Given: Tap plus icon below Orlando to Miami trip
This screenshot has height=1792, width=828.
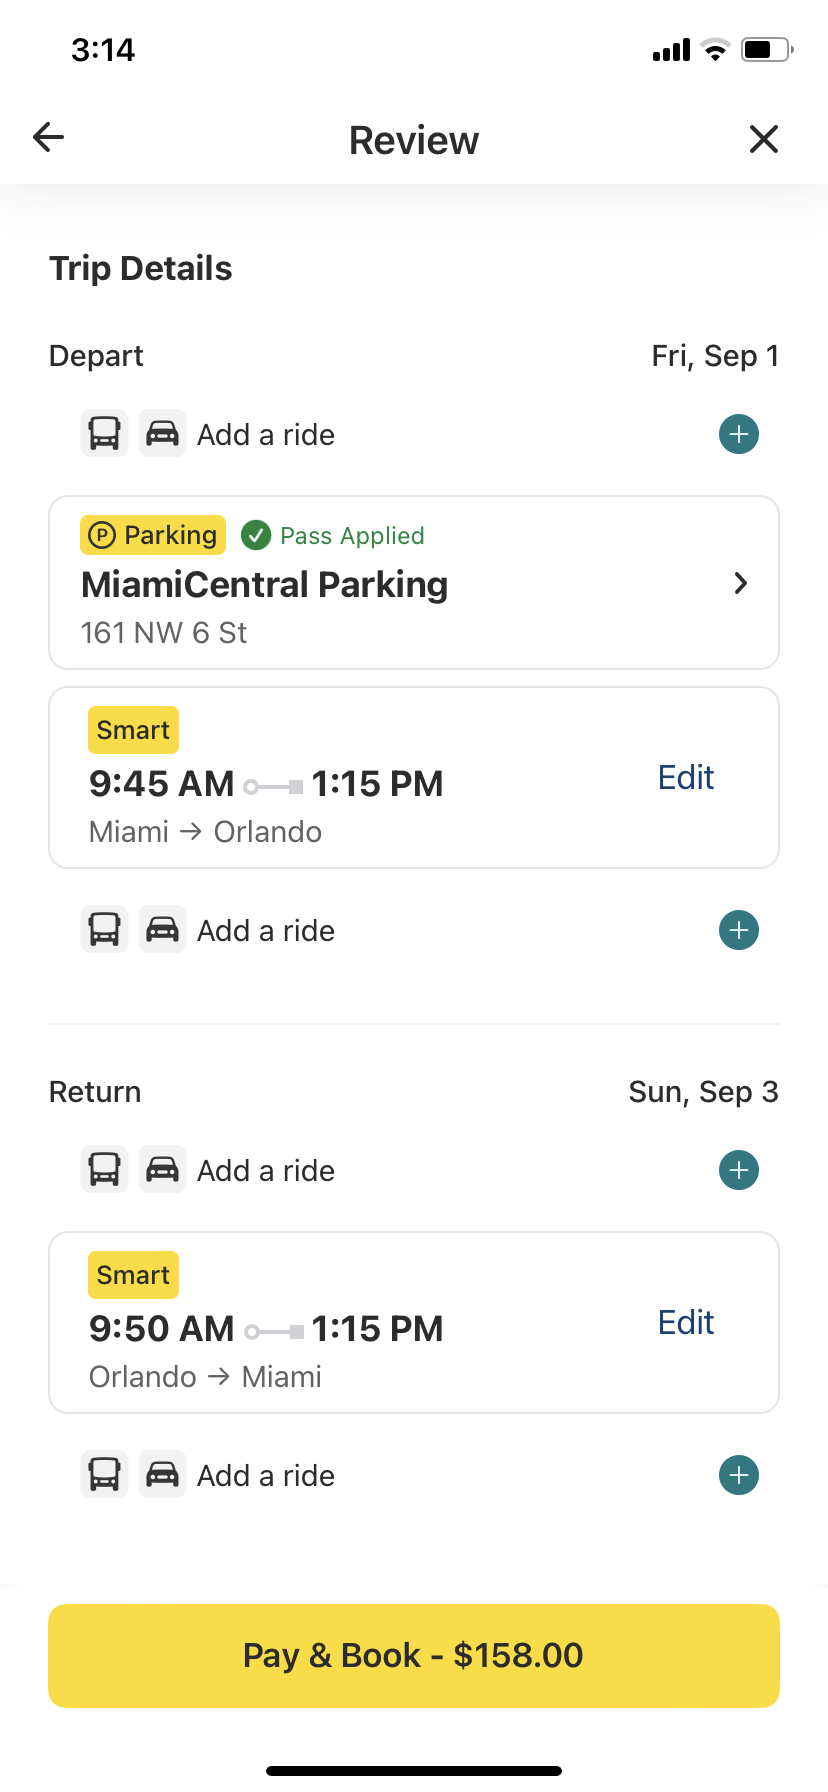Looking at the screenshot, I should 739,1475.
